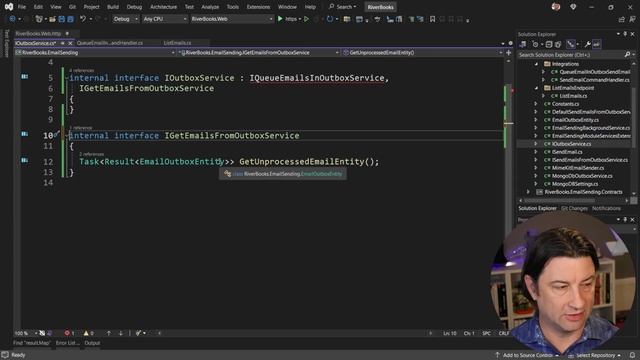640x360 pixels.
Task: Click the Search button in title bar
Action: 342,7
